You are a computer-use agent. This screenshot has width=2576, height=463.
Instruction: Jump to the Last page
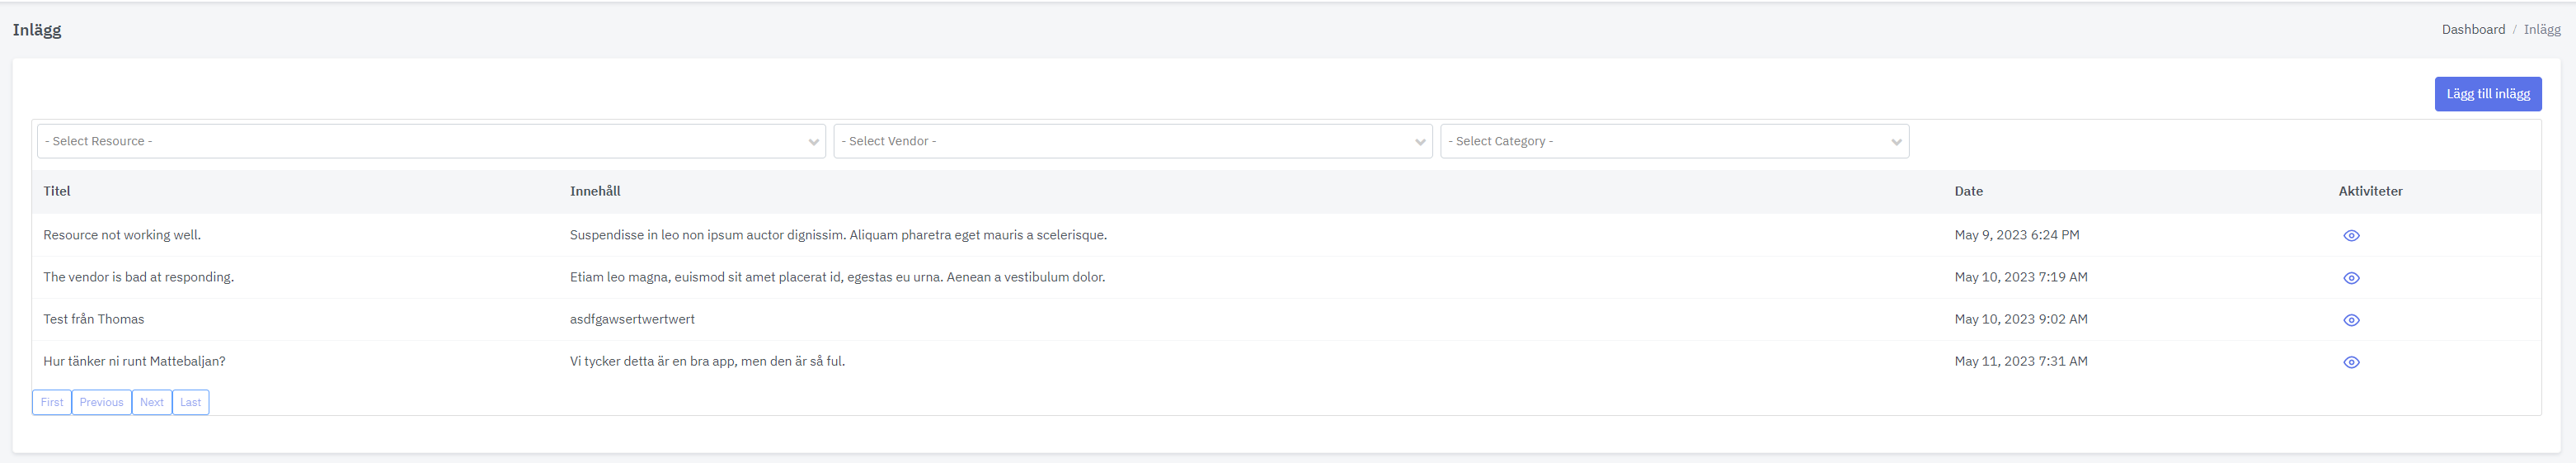coord(190,402)
